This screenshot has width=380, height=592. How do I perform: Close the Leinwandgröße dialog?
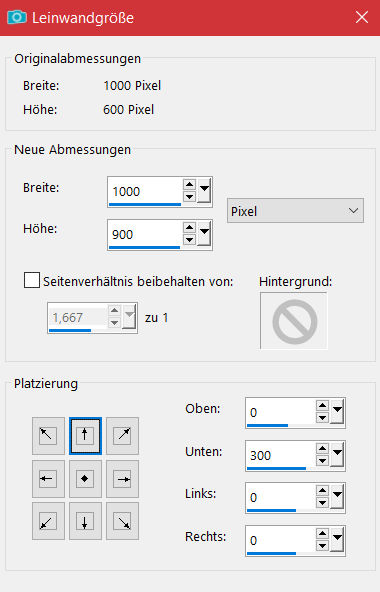[361, 17]
